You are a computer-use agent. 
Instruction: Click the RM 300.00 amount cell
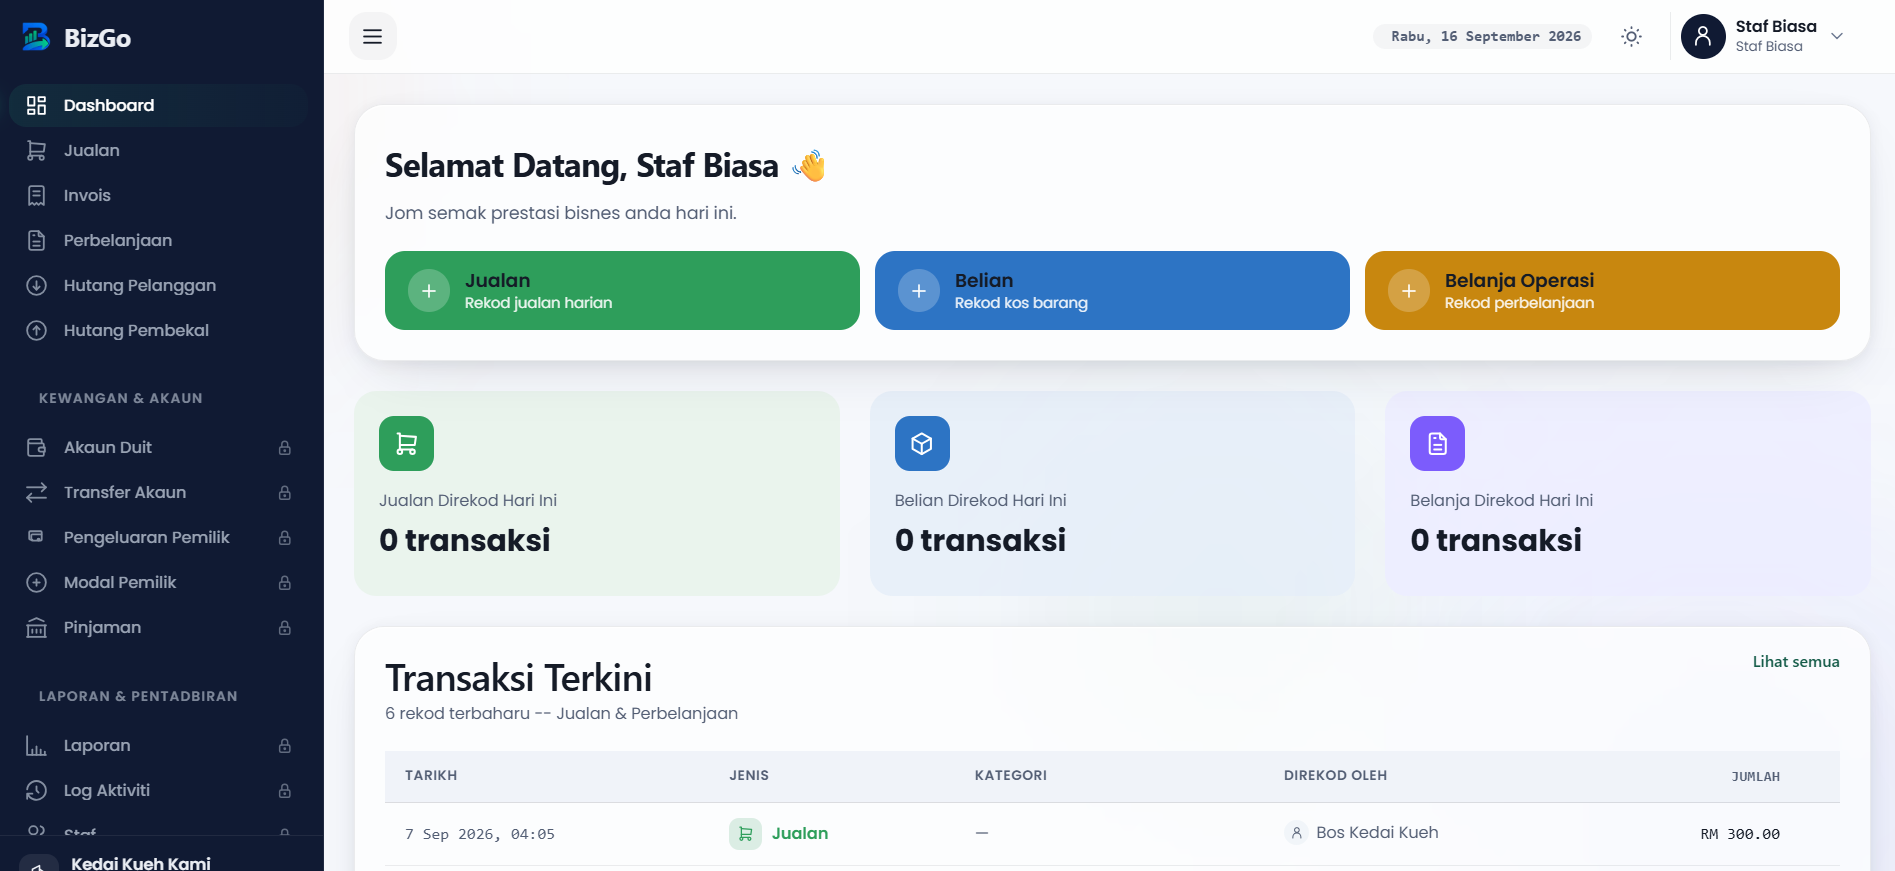coord(1740,834)
